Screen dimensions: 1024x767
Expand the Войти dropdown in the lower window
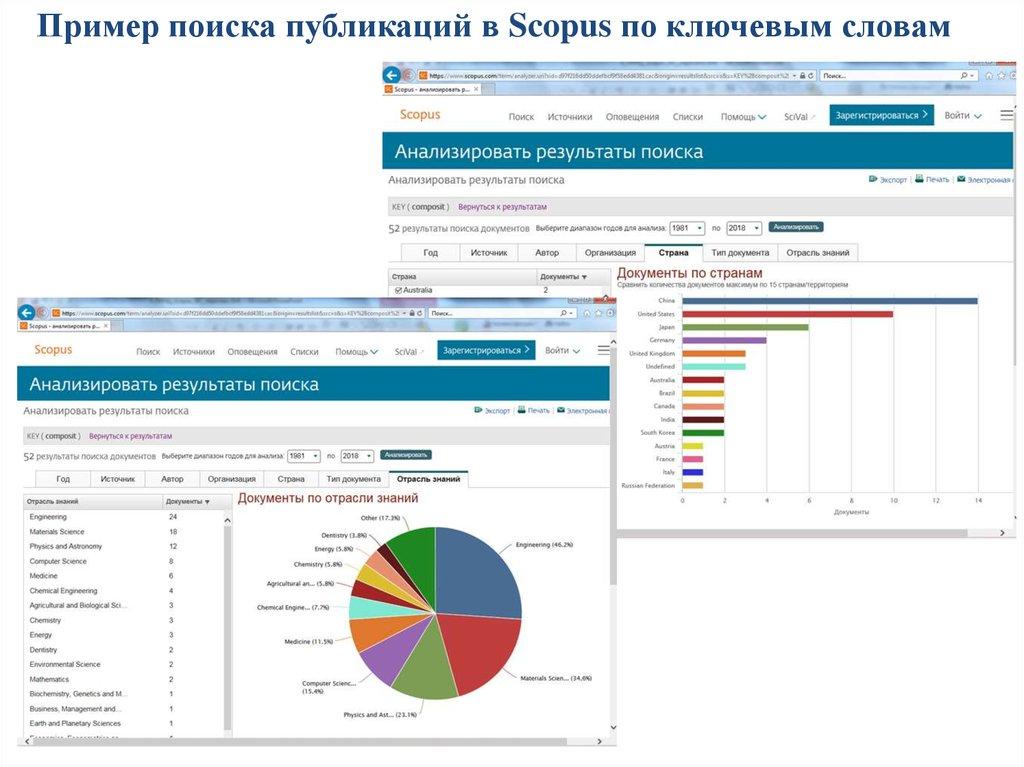point(563,350)
